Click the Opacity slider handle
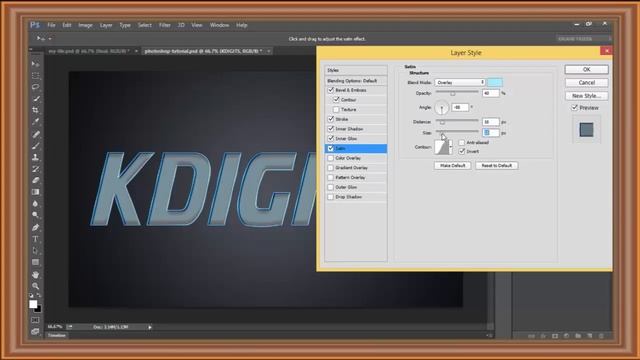Viewport: 640px width, 360px height. pyautogui.click(x=452, y=93)
